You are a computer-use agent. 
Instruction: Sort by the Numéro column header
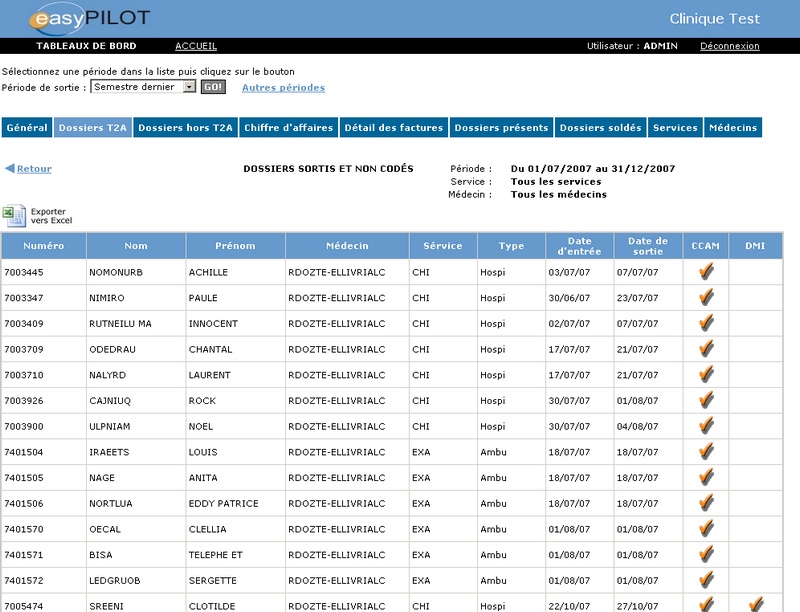click(44, 246)
